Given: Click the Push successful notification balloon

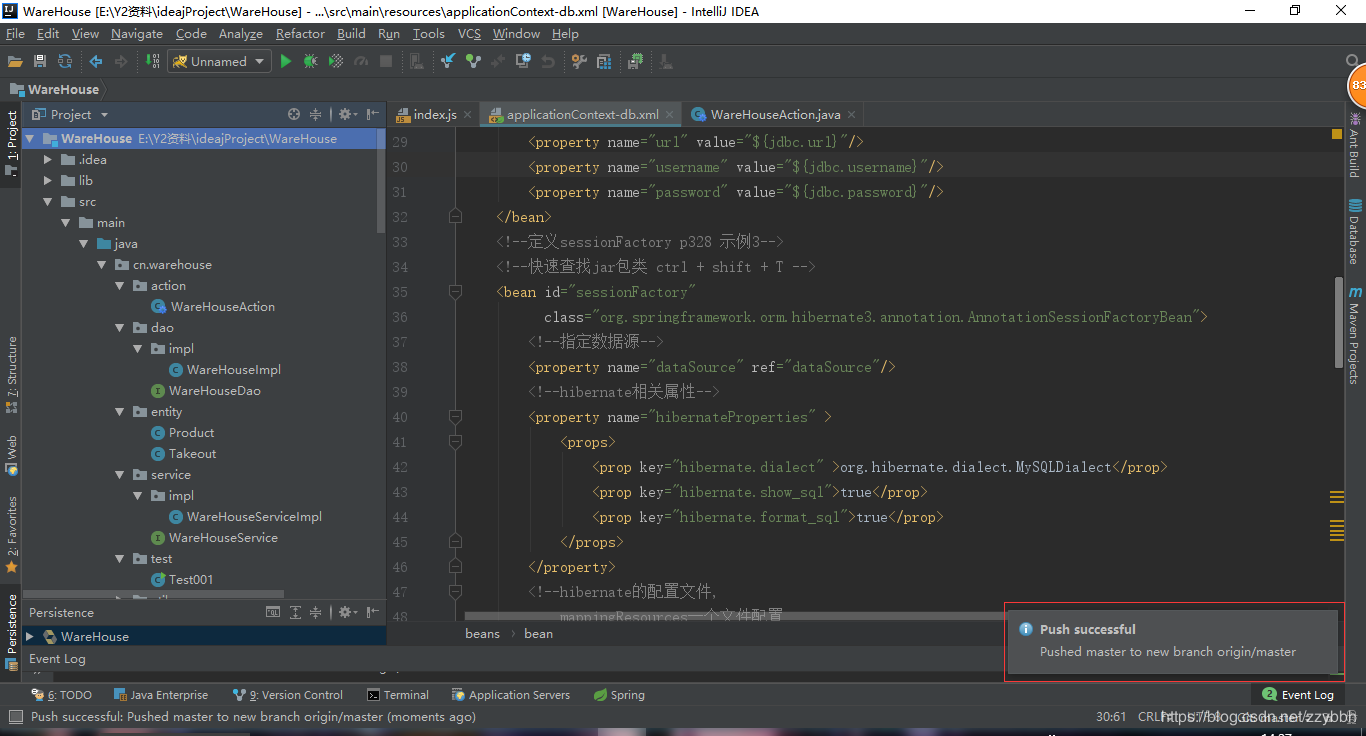Looking at the screenshot, I should 1172,641.
